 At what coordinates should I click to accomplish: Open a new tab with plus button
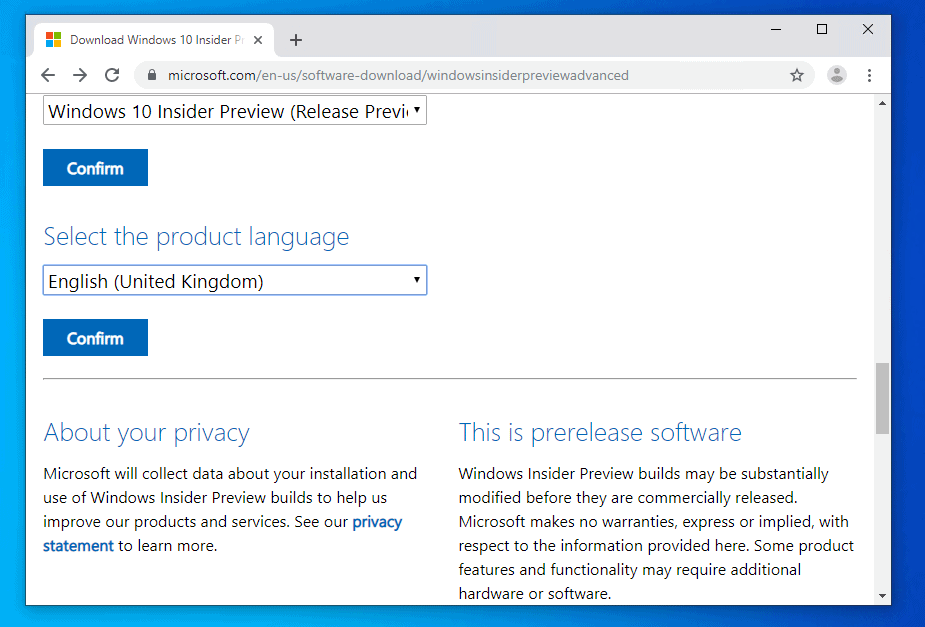tap(295, 40)
